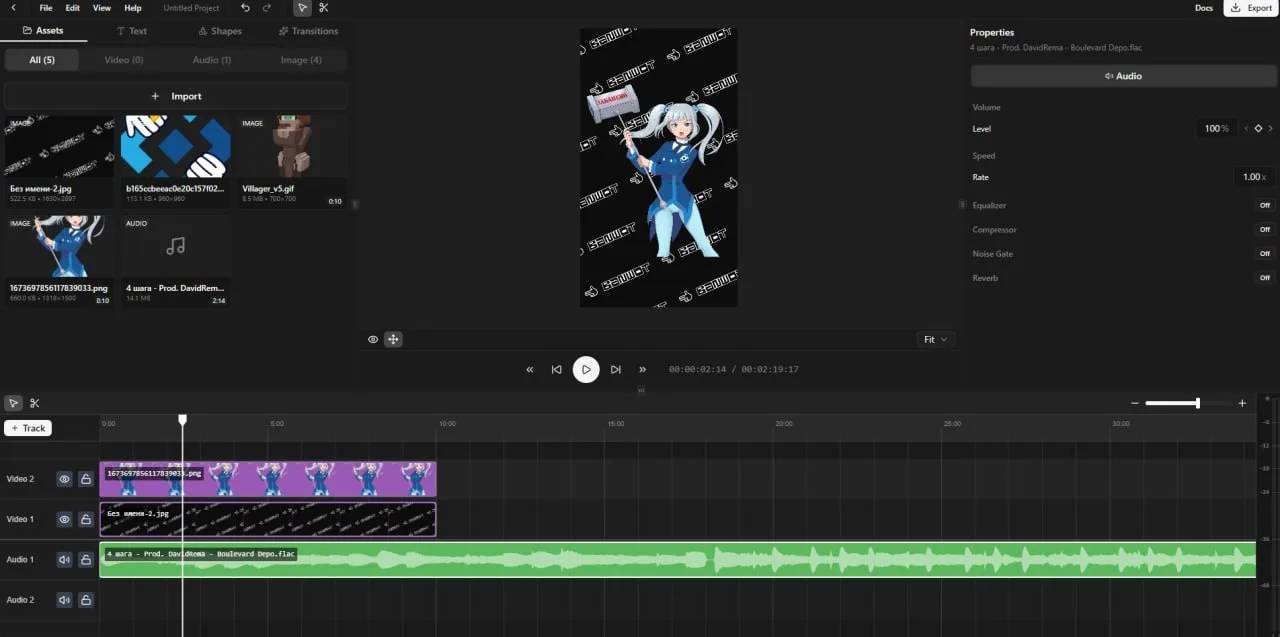The image size is (1280, 637).
Task: Zoom out the timeline with minus
Action: coord(1135,403)
